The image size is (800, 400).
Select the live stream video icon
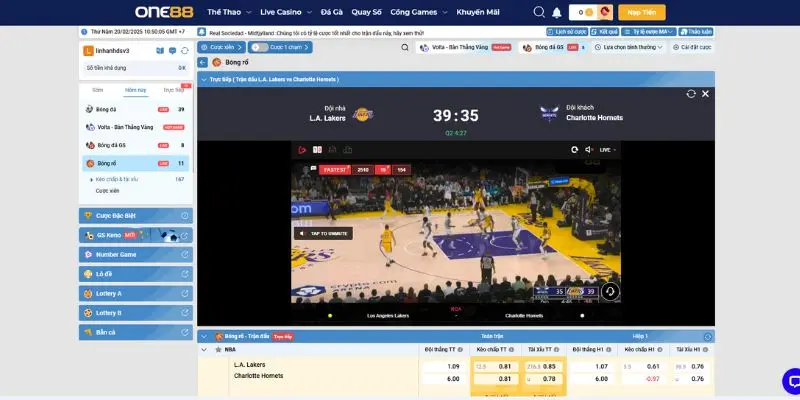[x=302, y=150]
